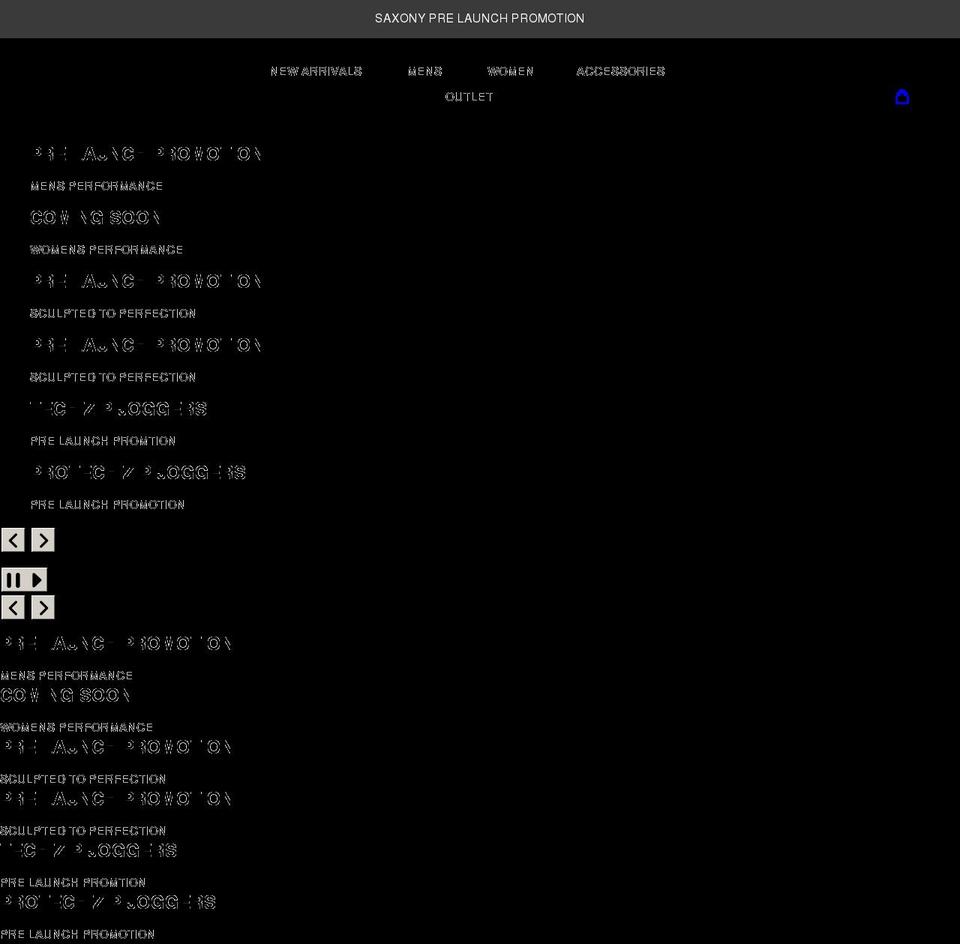Click the previous-slide arrow below the pause button

click(13, 607)
